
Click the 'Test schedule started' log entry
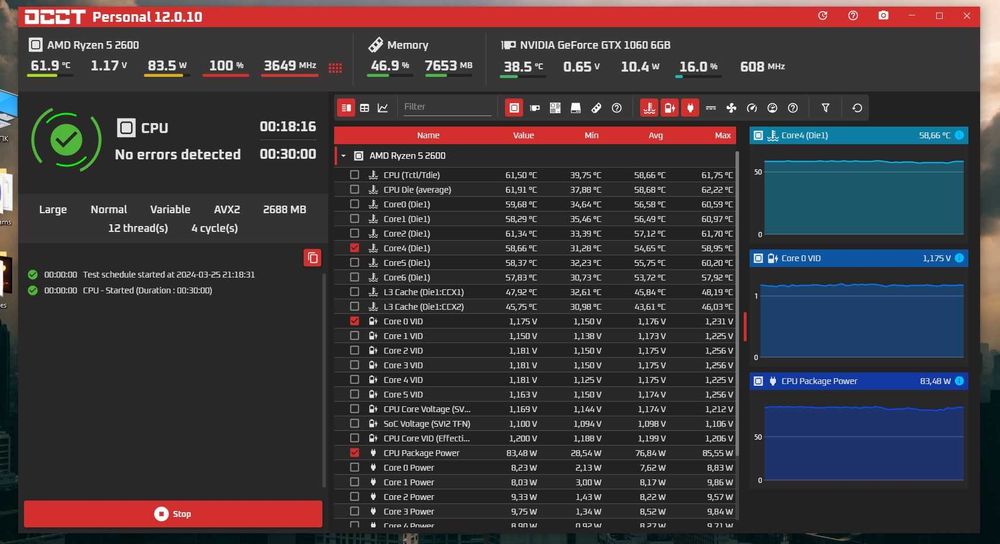click(168, 275)
